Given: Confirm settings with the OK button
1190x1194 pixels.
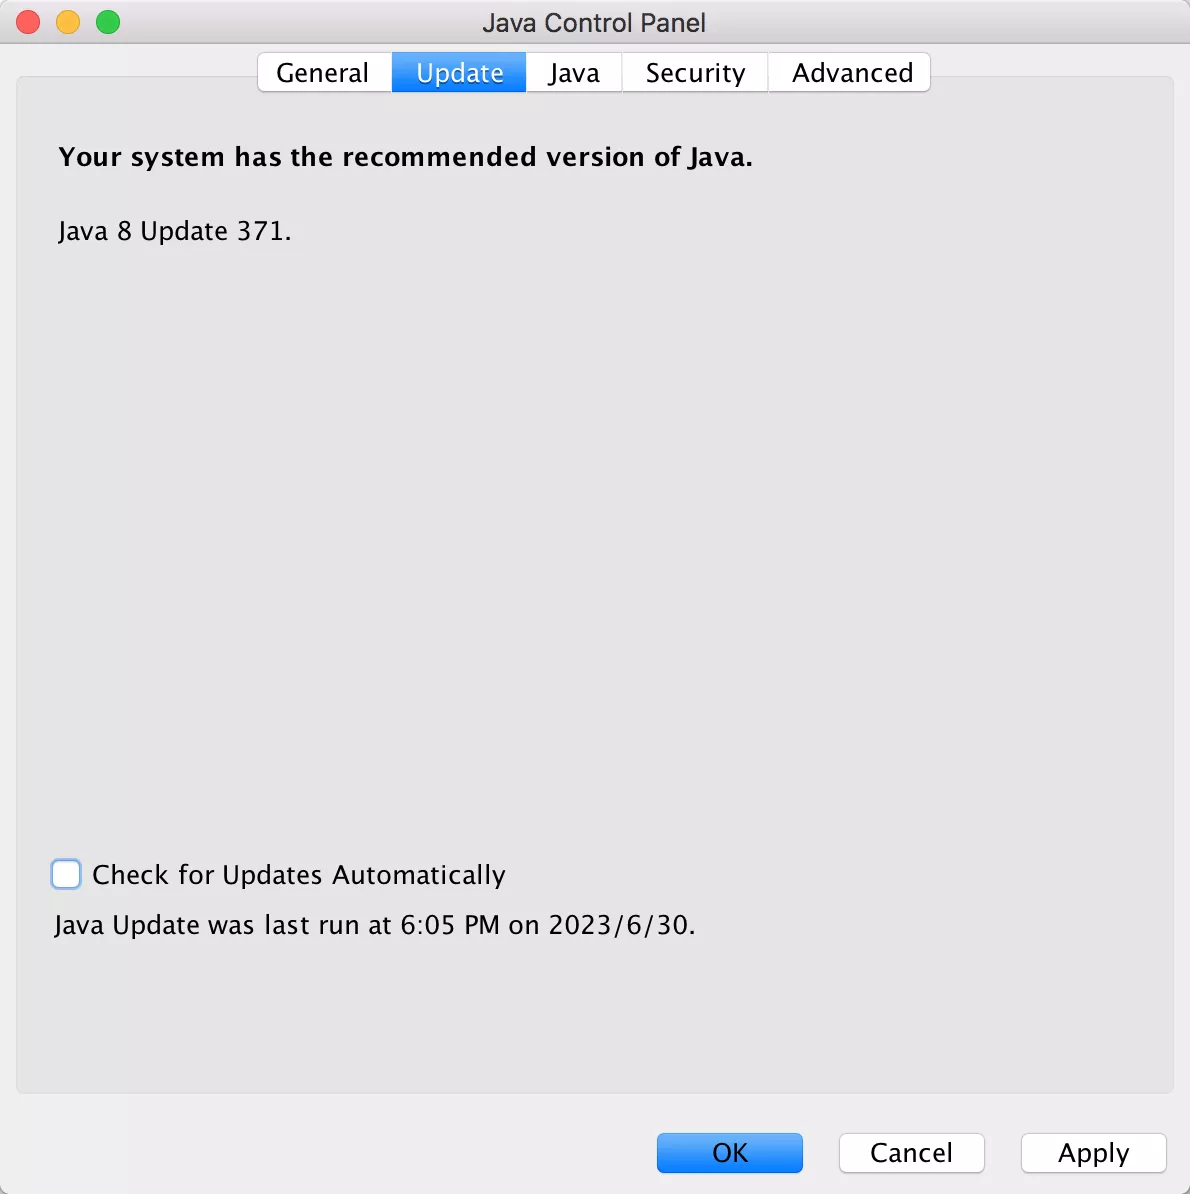Looking at the screenshot, I should point(729,1153).
